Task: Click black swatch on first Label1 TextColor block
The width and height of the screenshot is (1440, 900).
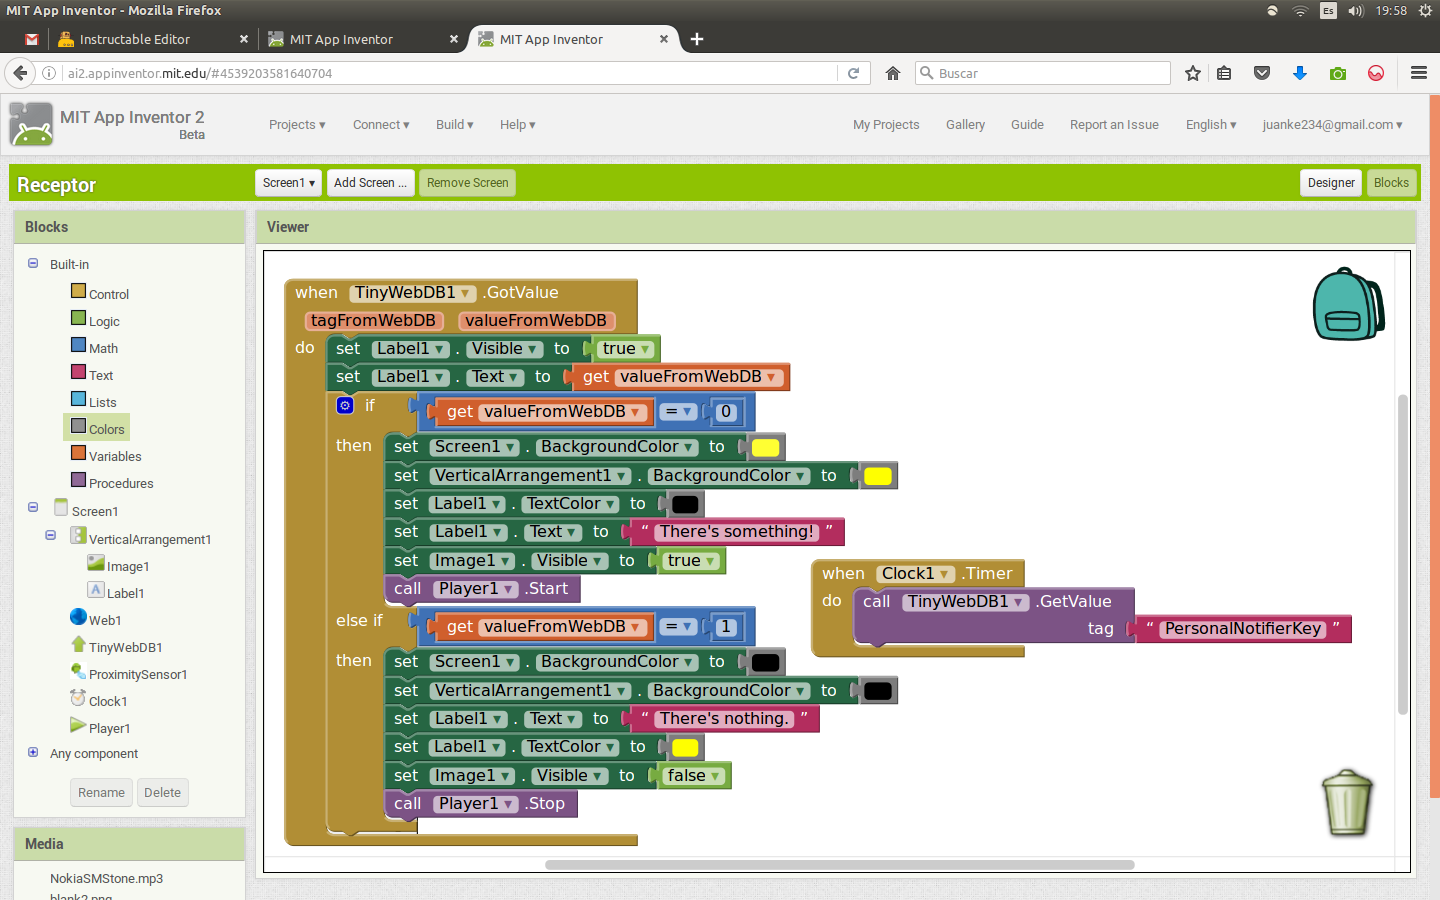Action: point(685,505)
